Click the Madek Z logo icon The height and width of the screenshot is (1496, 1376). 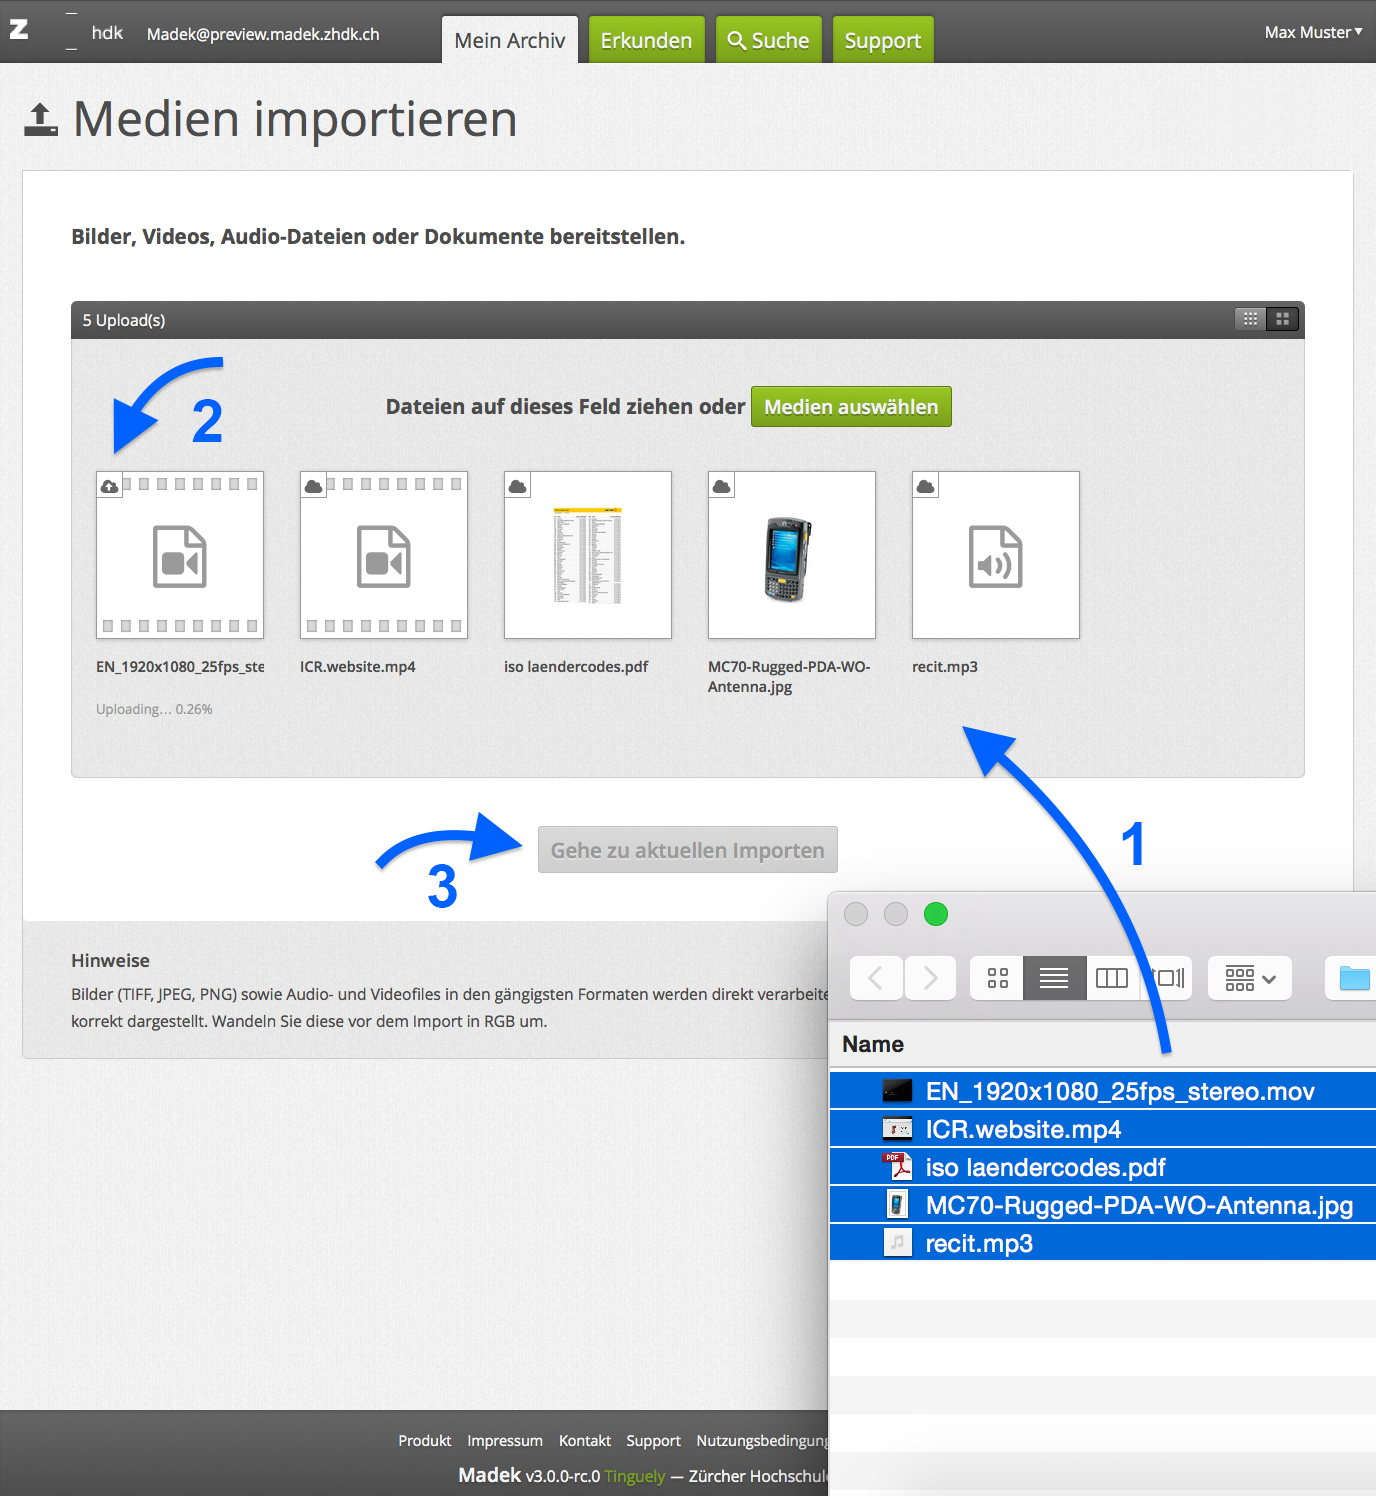tap(19, 30)
